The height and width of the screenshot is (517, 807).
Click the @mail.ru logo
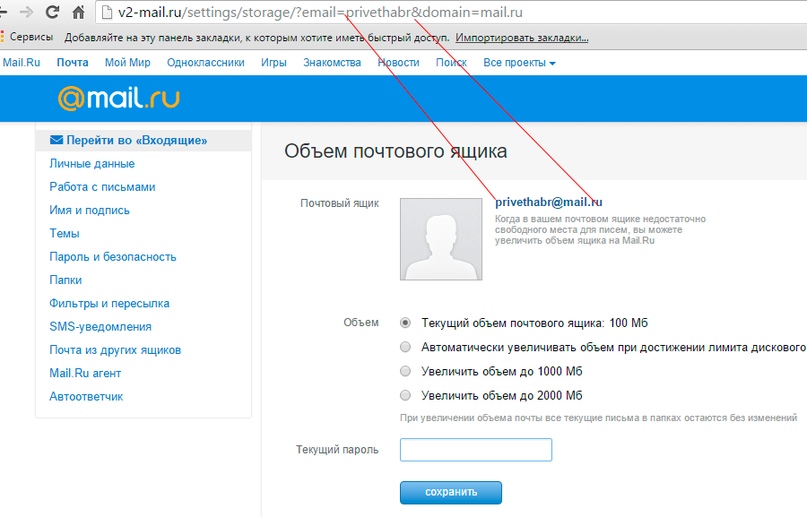[x=119, y=98]
